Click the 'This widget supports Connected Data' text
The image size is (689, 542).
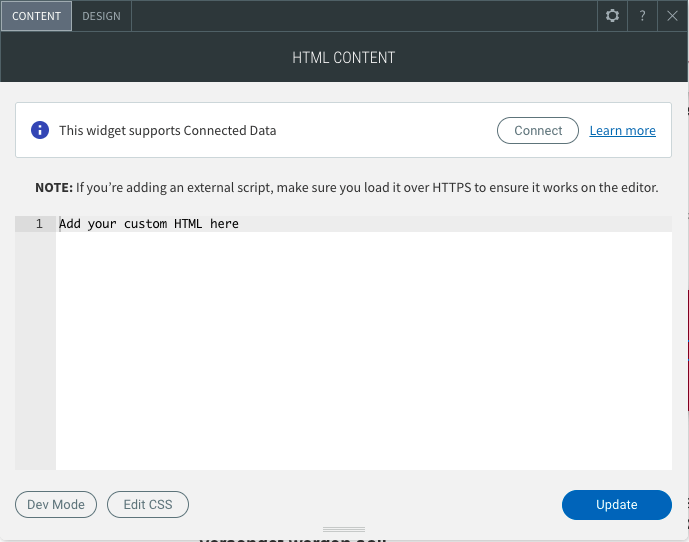tap(167, 130)
